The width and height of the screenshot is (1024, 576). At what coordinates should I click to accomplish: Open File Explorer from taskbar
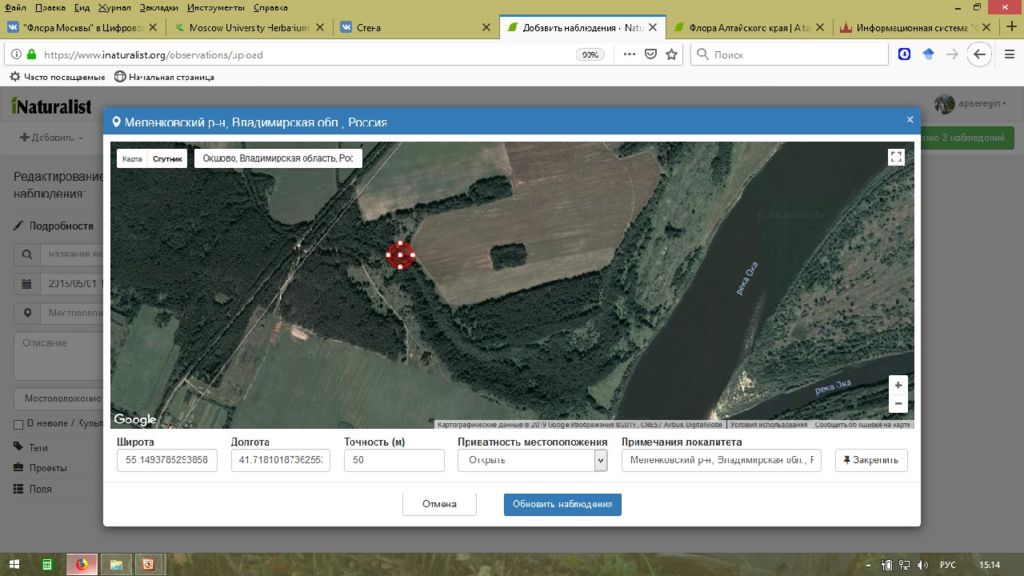[x=116, y=564]
